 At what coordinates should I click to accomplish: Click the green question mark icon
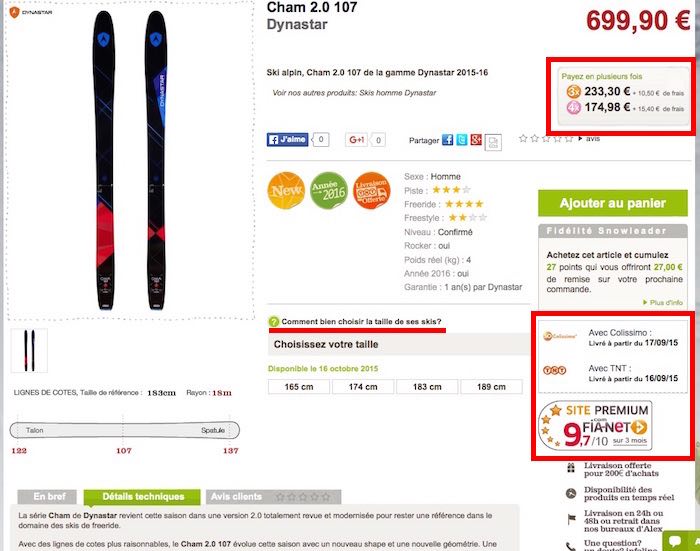point(274,321)
